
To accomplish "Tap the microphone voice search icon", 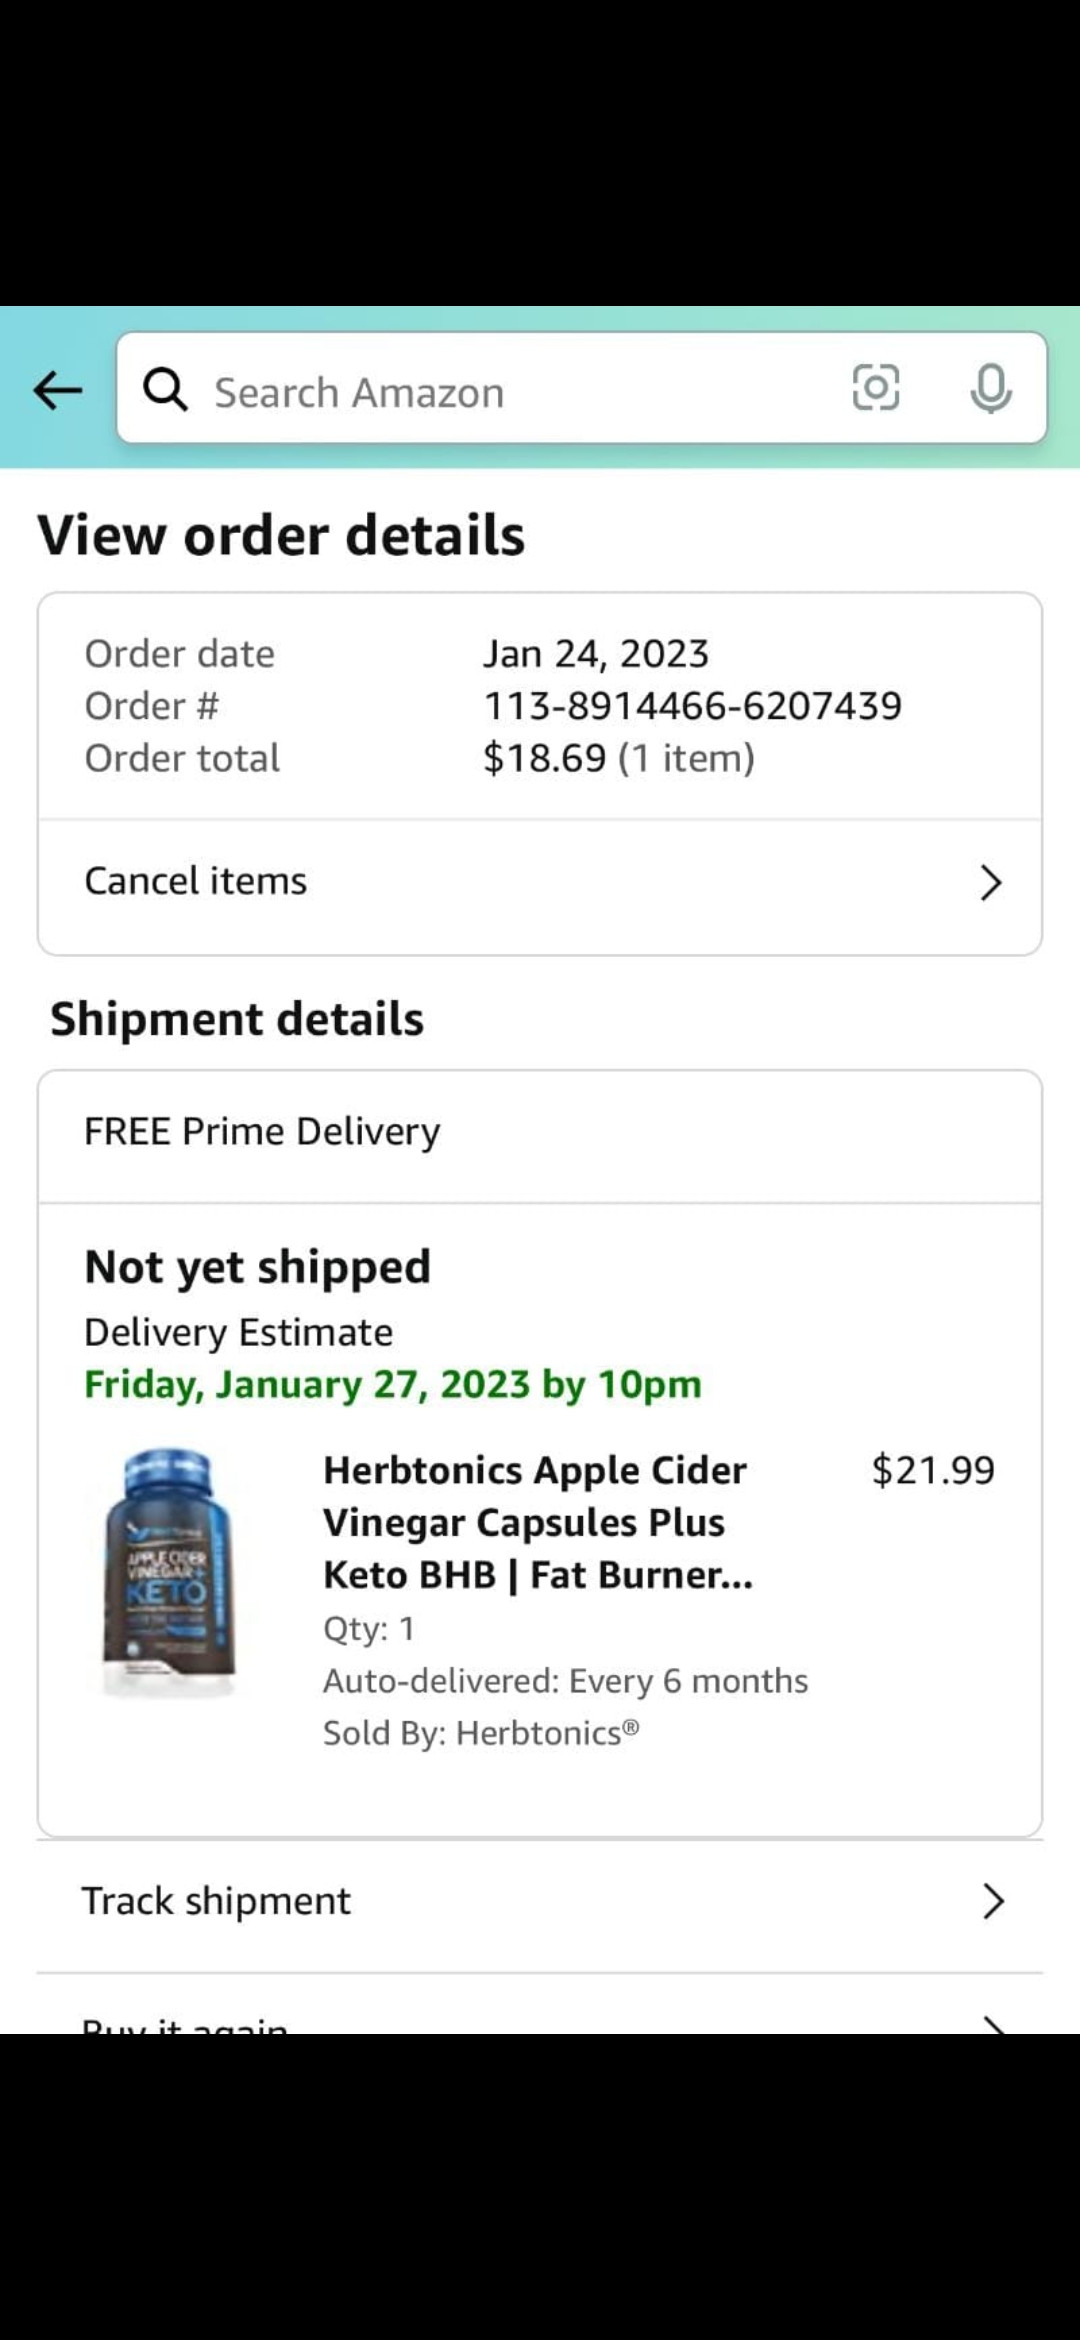I will 990,388.
